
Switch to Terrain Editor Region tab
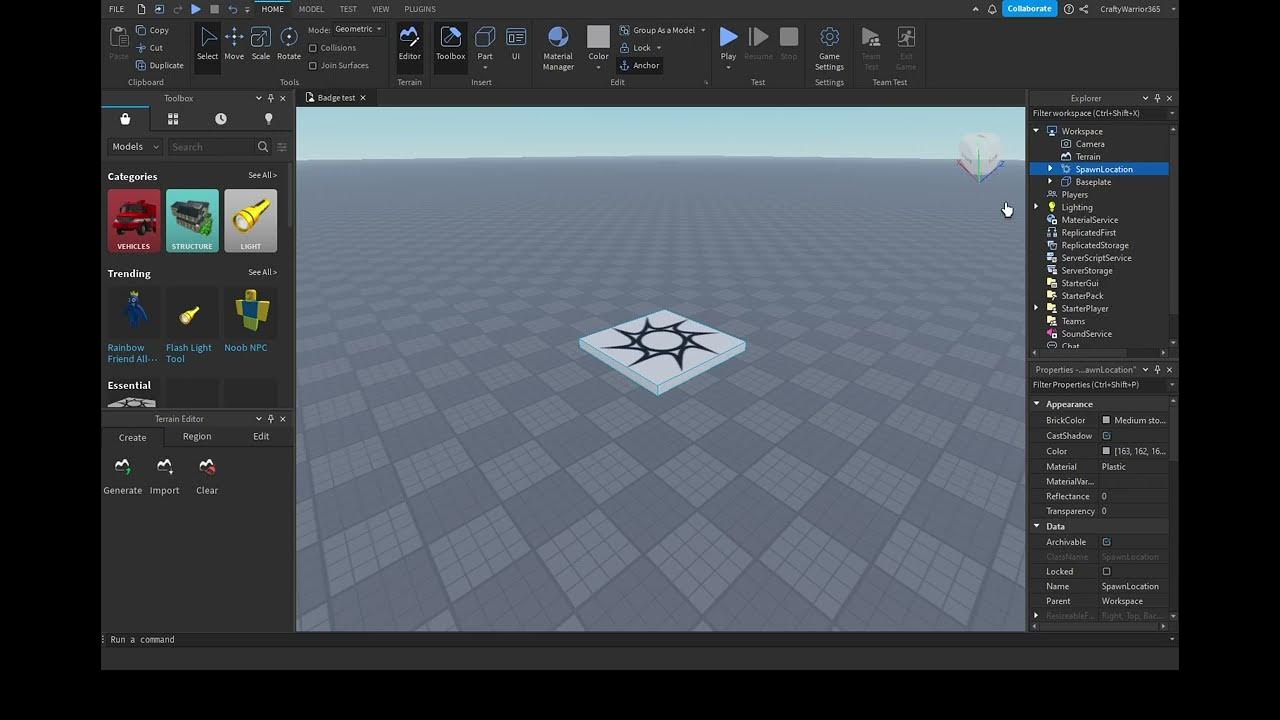pos(197,437)
